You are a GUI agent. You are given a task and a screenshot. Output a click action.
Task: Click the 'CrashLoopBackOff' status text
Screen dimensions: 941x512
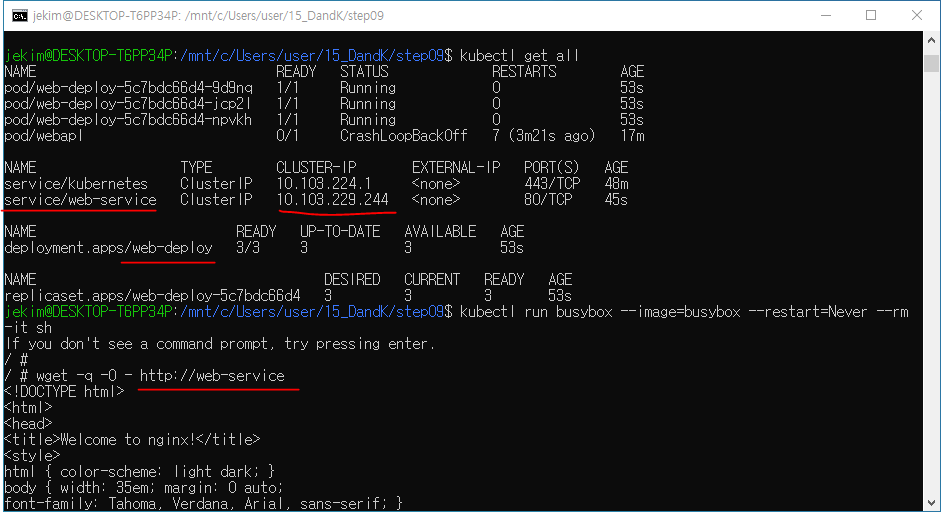(x=404, y=136)
